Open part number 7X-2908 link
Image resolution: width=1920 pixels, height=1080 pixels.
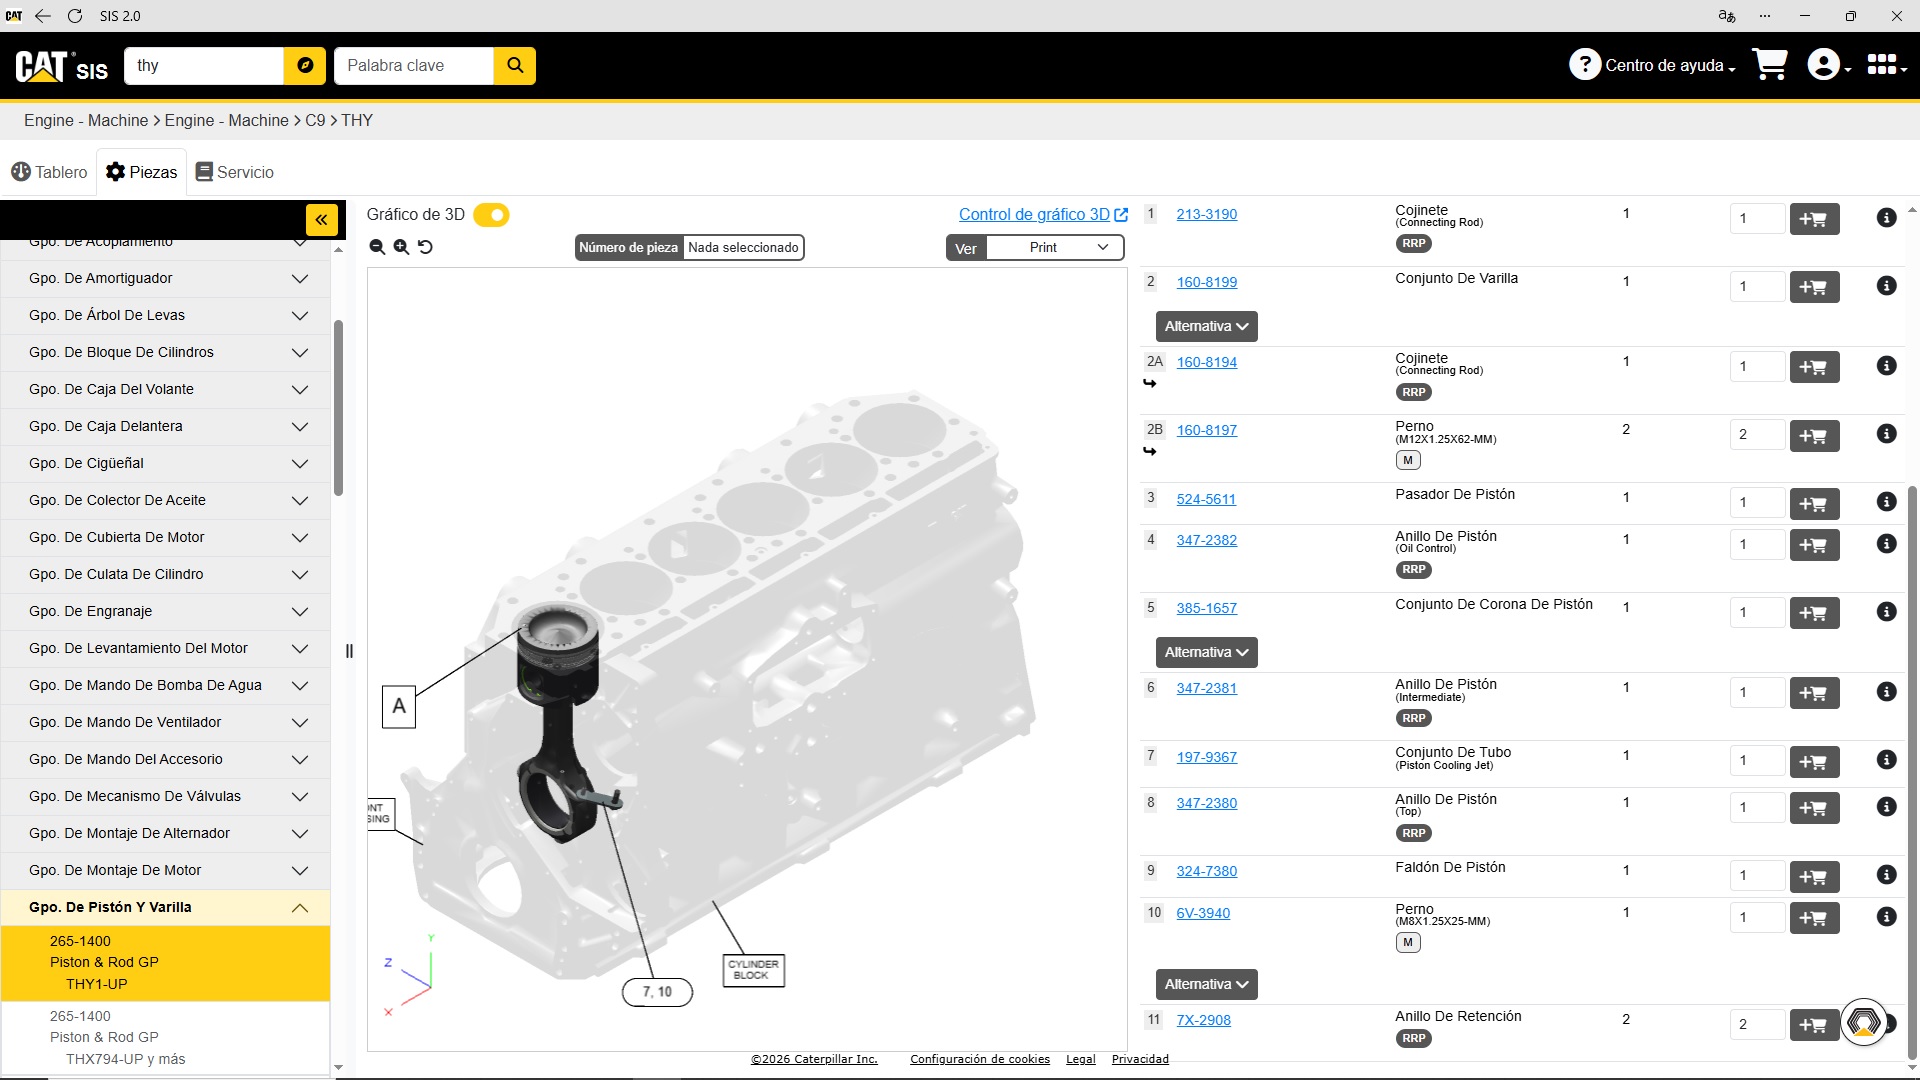tap(1203, 1020)
